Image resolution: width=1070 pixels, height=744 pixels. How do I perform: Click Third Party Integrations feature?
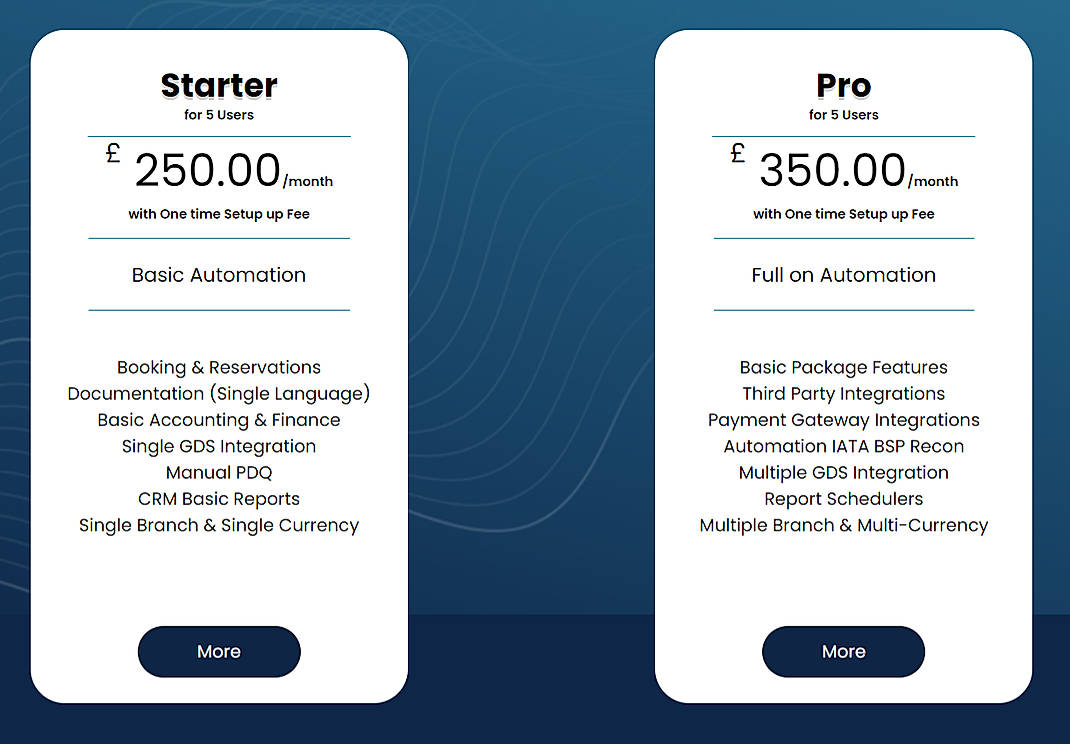click(843, 394)
